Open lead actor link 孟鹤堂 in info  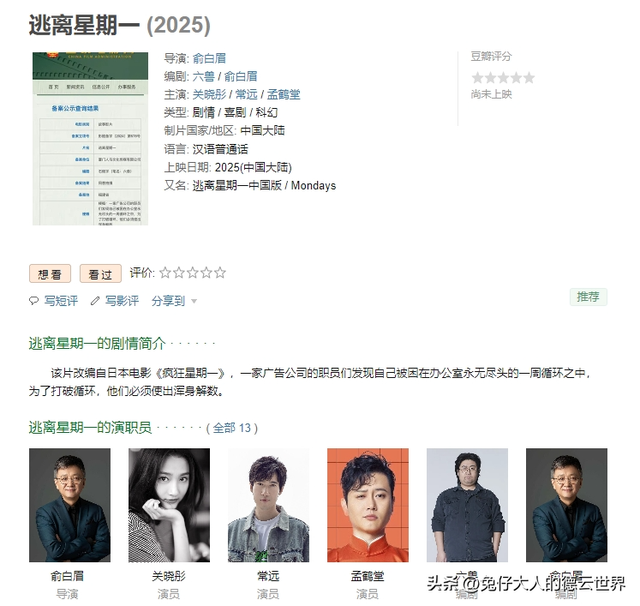click(283, 94)
